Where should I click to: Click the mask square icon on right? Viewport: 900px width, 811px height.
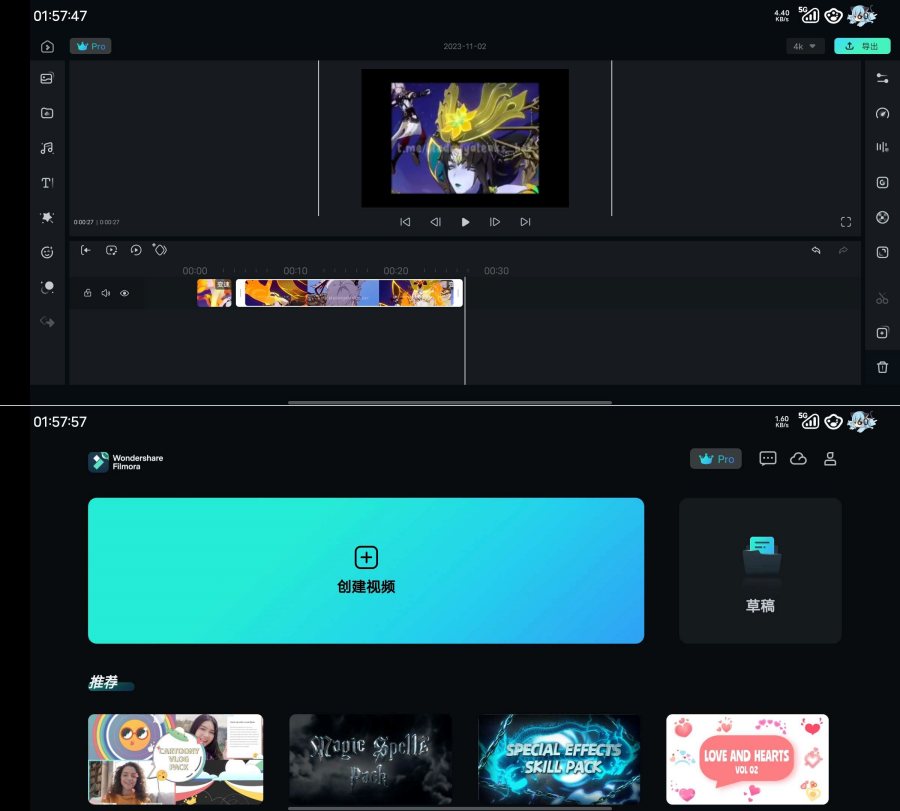(882, 252)
